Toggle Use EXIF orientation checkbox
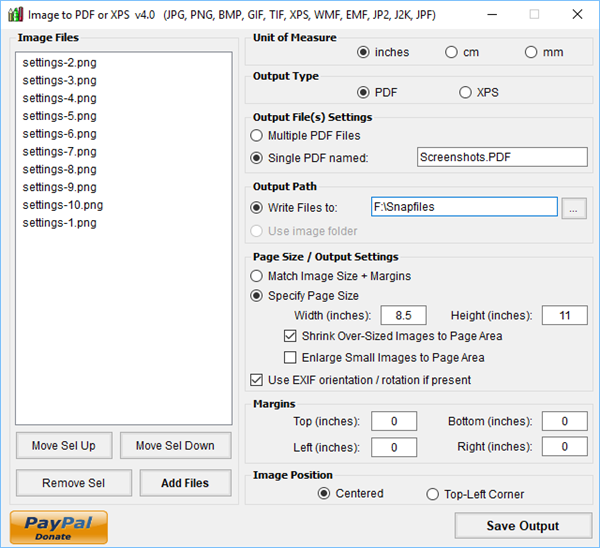The image size is (600, 548). click(x=256, y=380)
